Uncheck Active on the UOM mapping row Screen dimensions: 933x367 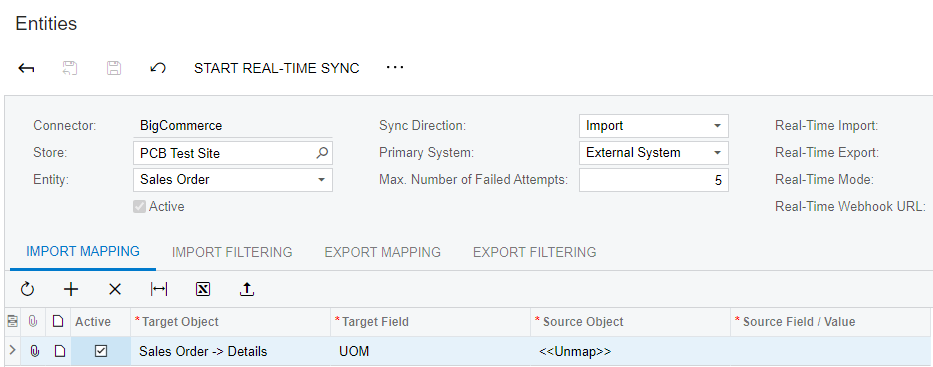[x=101, y=352]
